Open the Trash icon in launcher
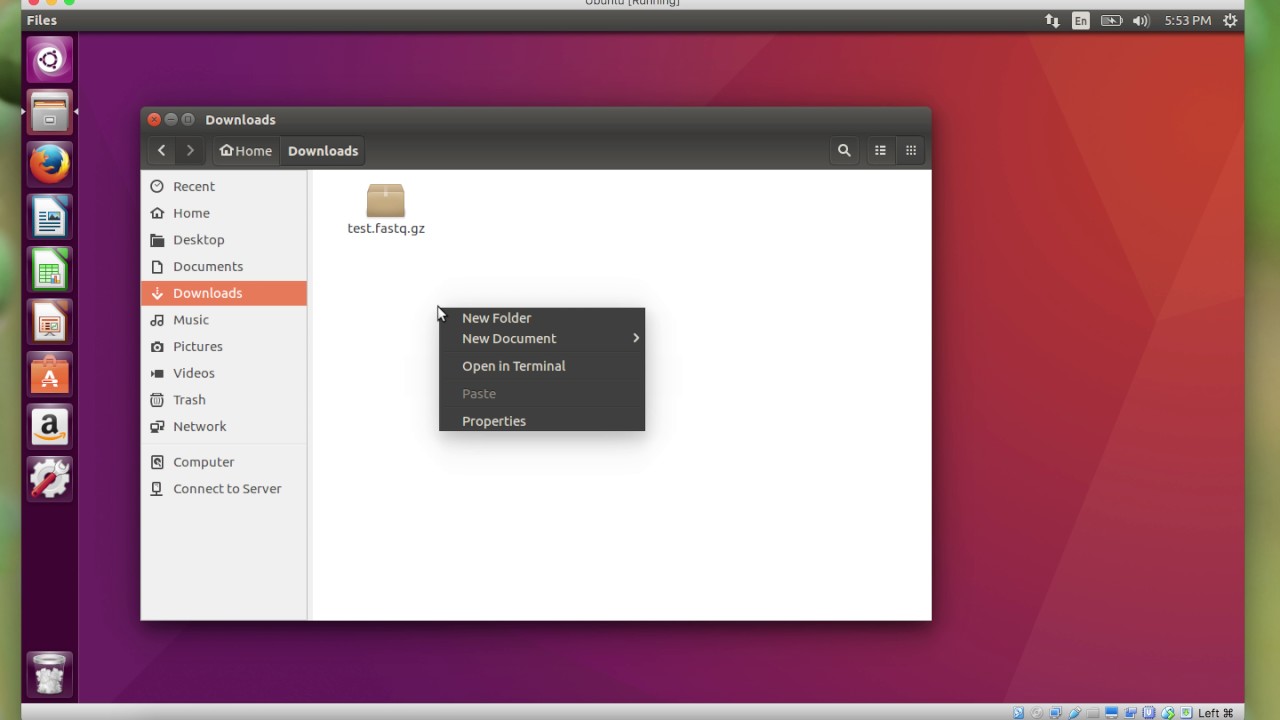 click(49, 673)
